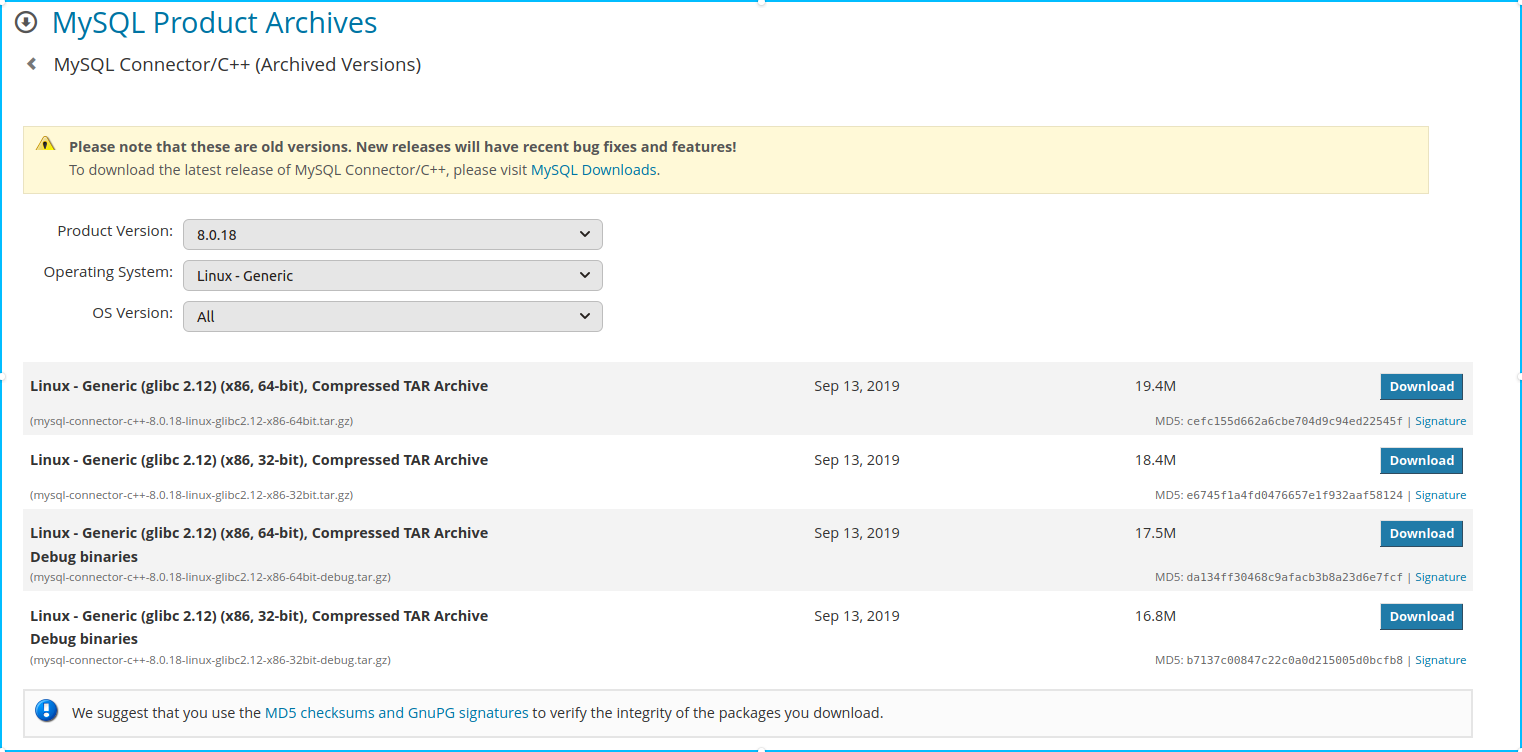Open the Operating System dropdown
Screen dimensions: 1522x752
pyautogui.click(x=392, y=275)
